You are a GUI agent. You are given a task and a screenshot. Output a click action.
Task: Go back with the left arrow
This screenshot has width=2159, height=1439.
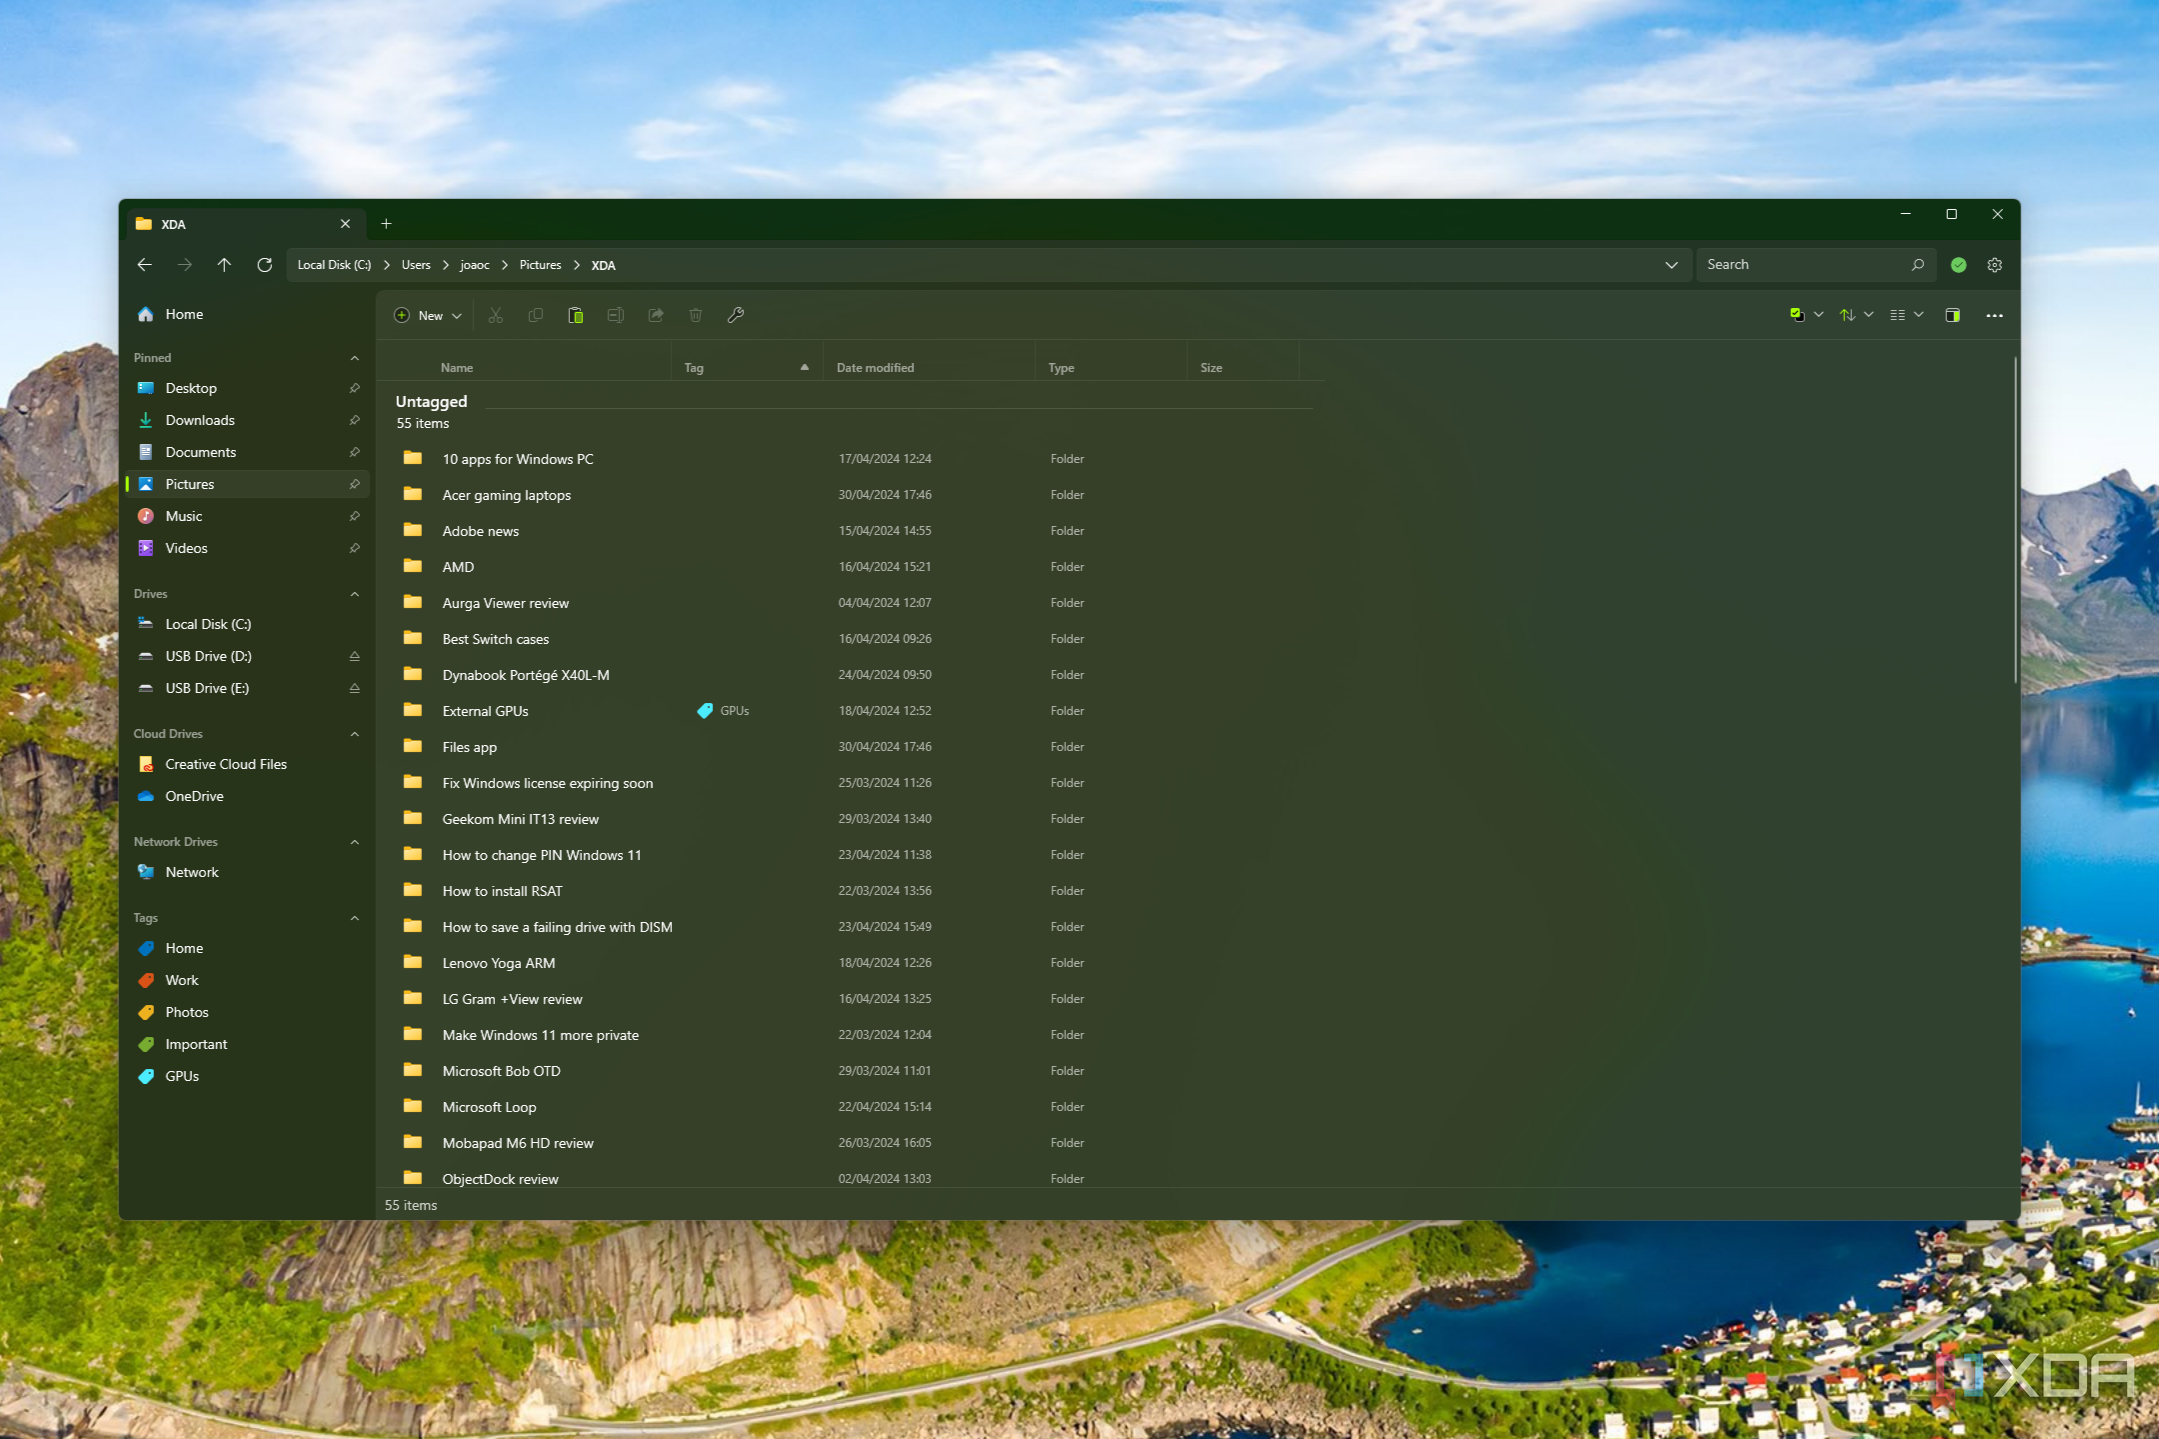point(145,265)
